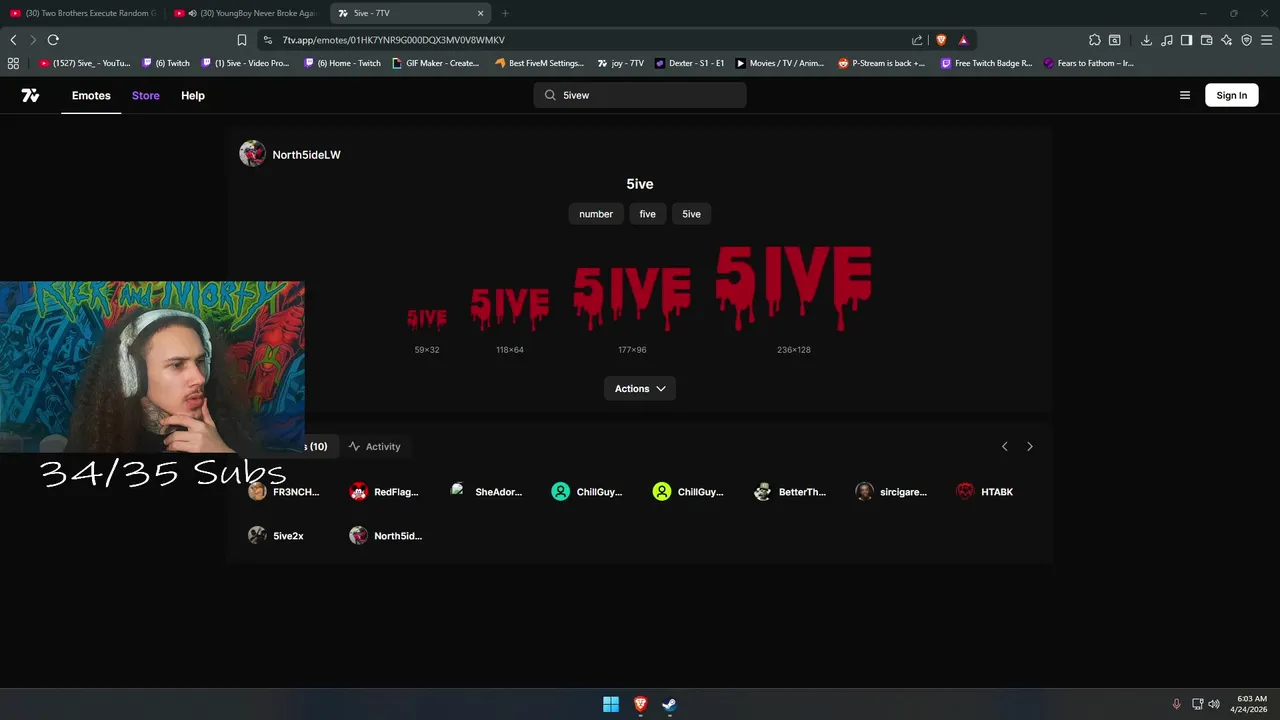
Task: Click the 236×128 5IVE emote preview
Action: pos(794,288)
